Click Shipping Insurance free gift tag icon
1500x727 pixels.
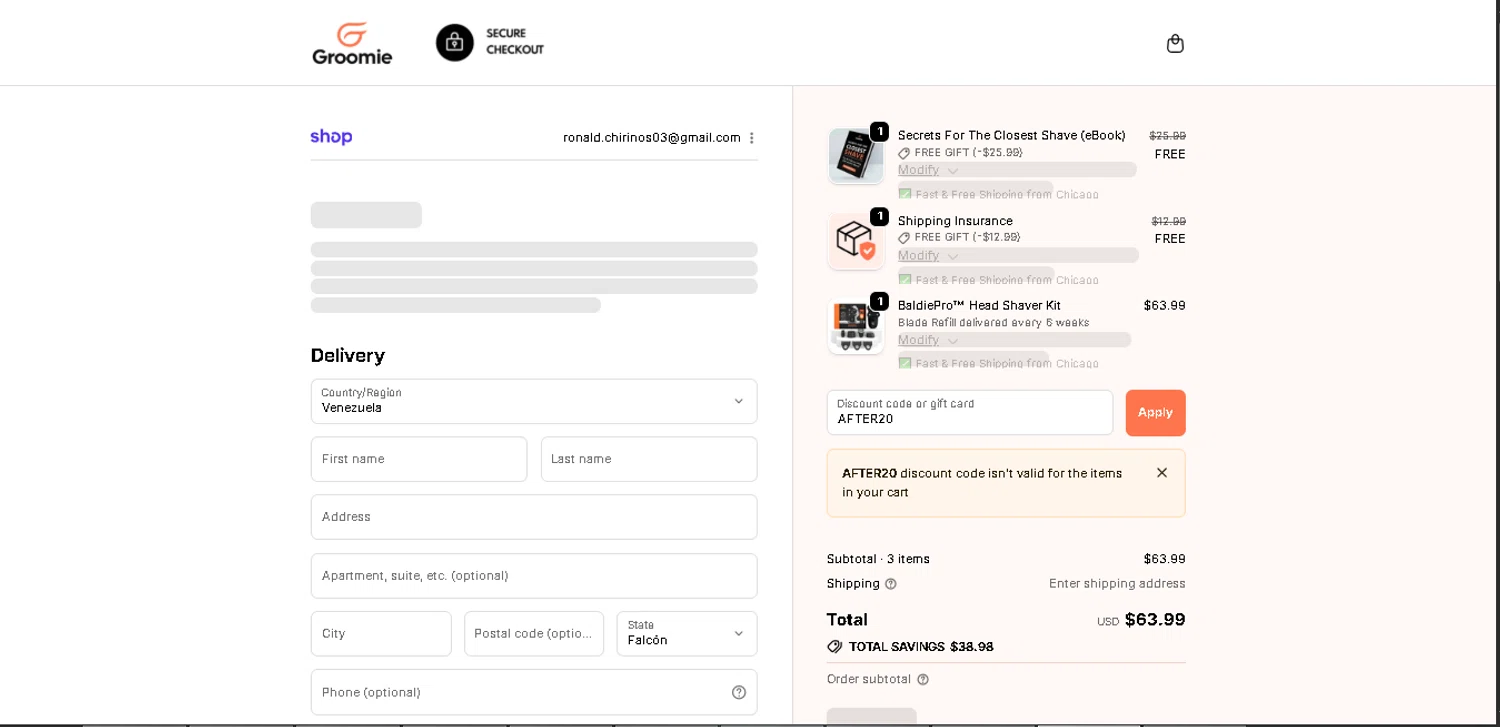click(904, 238)
